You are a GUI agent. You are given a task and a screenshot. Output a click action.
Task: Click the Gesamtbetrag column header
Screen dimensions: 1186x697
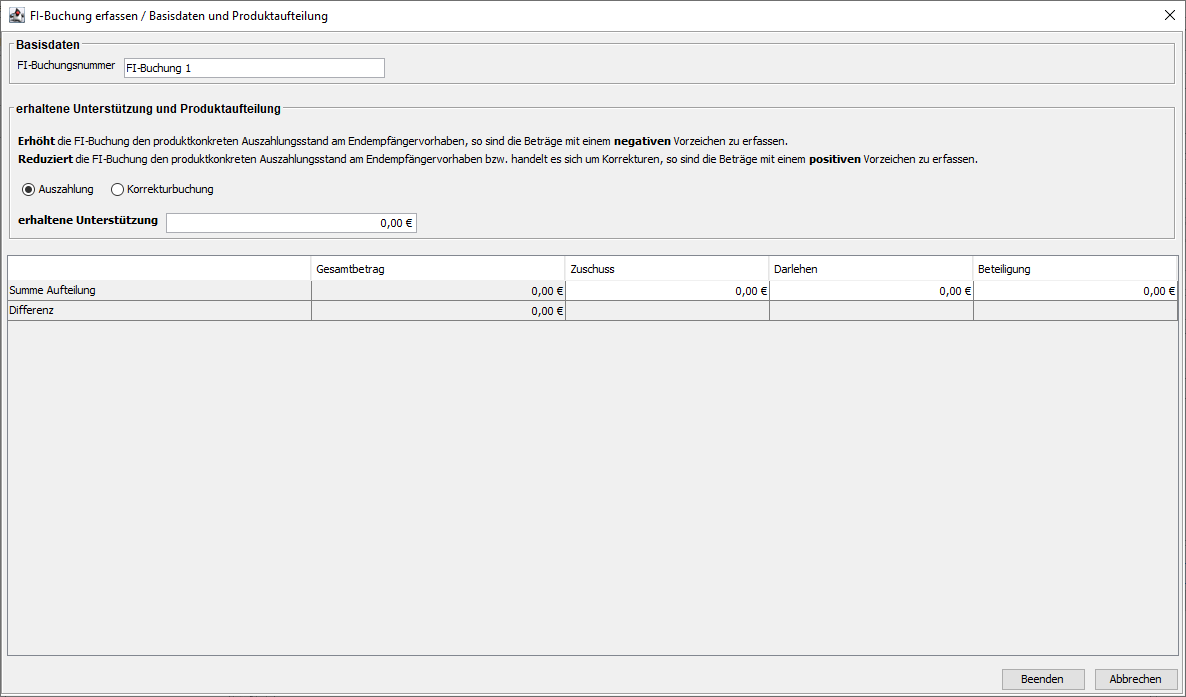pyautogui.click(x=438, y=269)
